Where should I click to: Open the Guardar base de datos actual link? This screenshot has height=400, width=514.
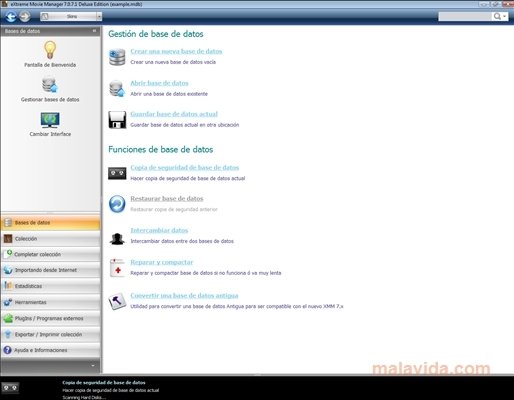174,114
